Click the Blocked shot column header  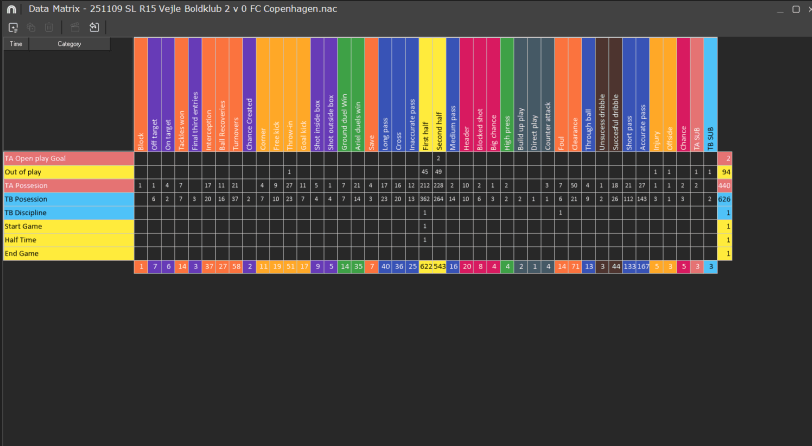480,94
